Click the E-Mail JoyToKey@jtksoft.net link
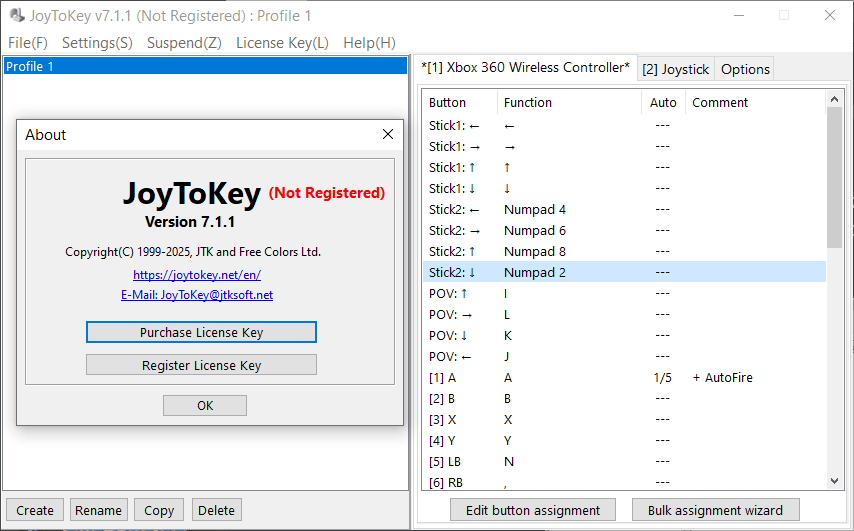The height and width of the screenshot is (531, 854). 197,295
